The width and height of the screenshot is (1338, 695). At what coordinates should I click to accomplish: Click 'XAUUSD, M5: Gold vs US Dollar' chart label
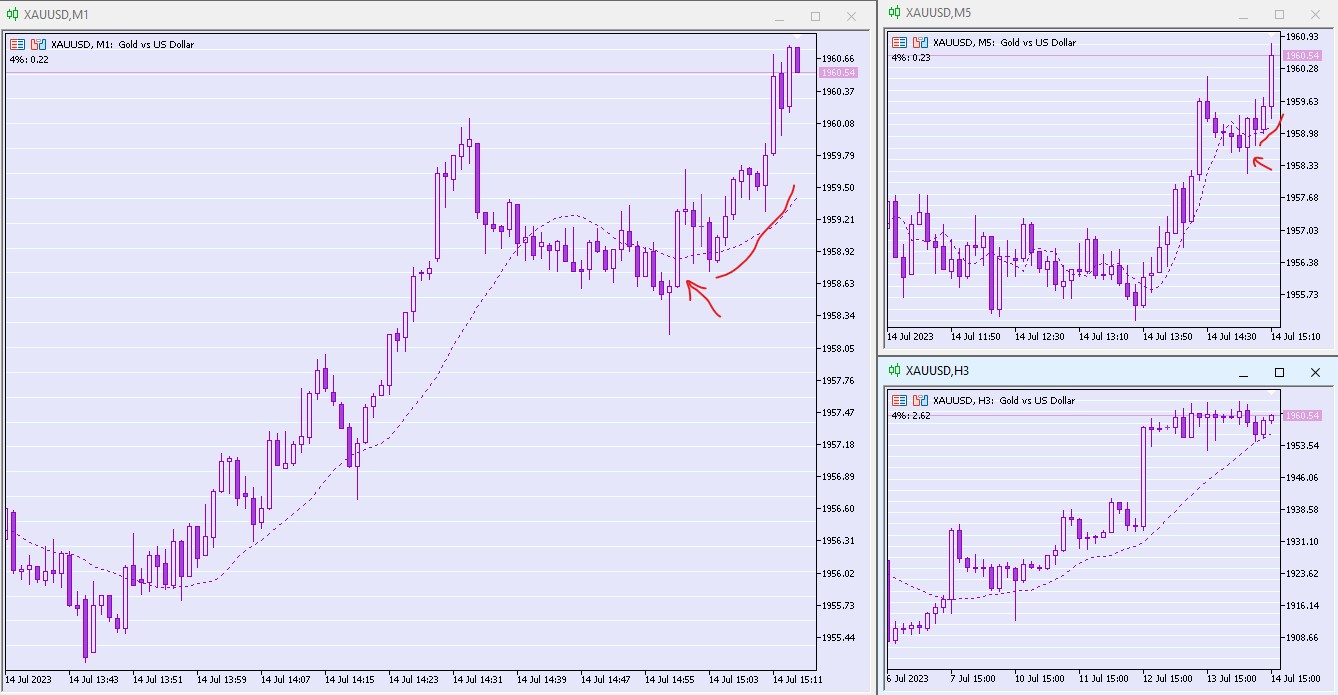1005,42
